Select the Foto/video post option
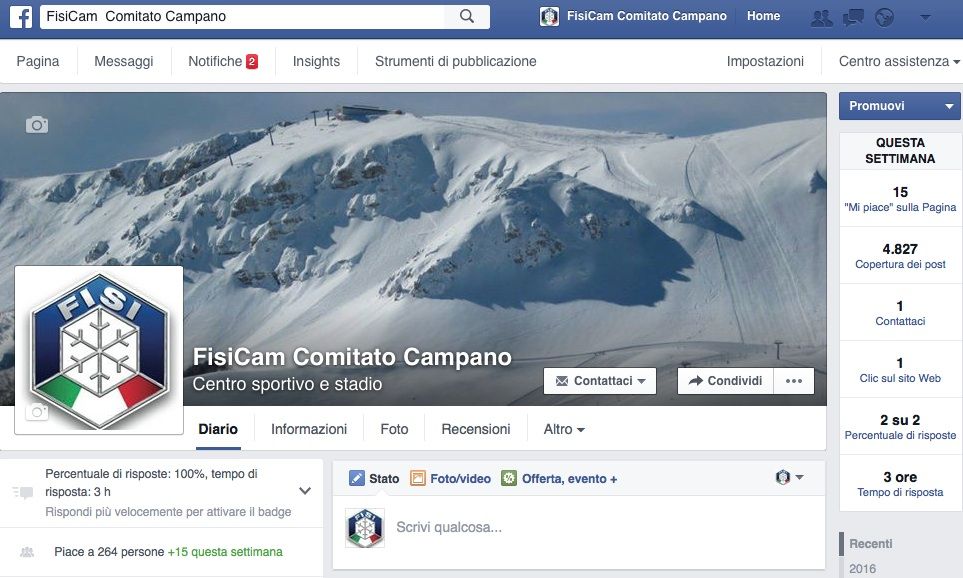 coord(451,478)
